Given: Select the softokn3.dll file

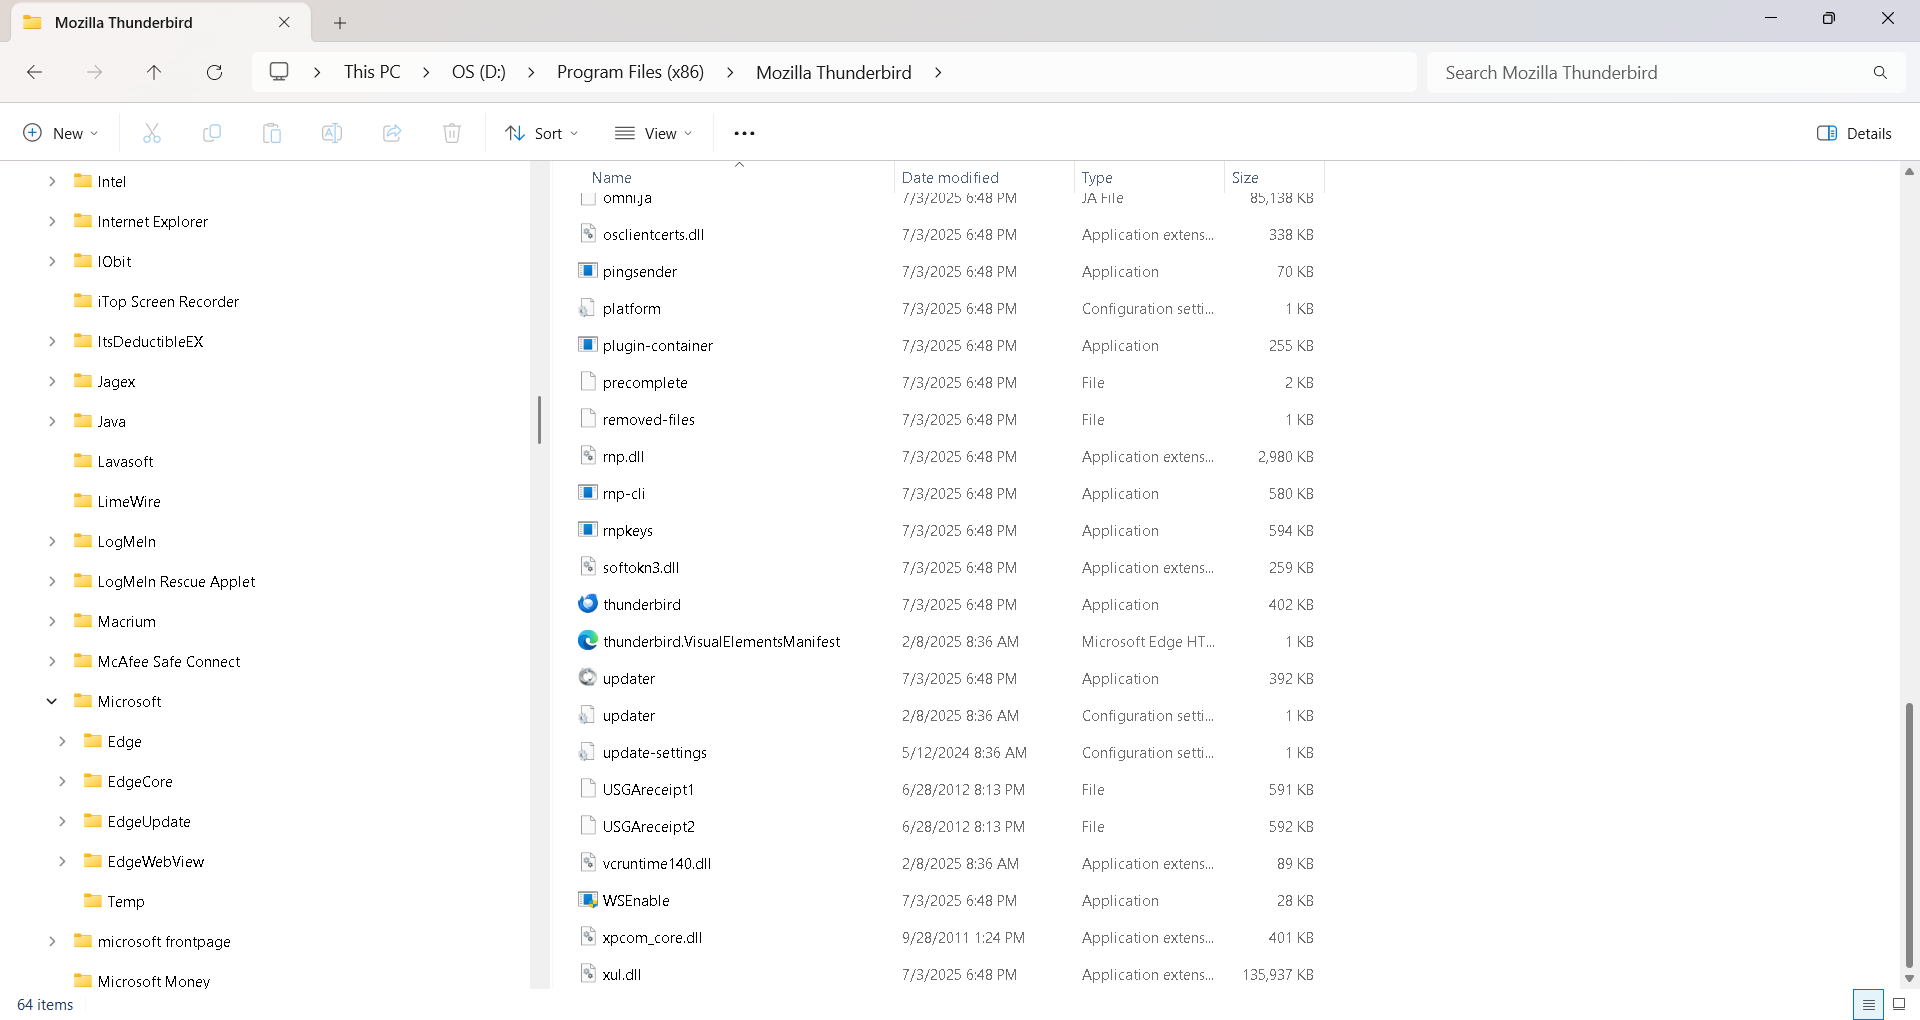Looking at the screenshot, I should [641, 567].
